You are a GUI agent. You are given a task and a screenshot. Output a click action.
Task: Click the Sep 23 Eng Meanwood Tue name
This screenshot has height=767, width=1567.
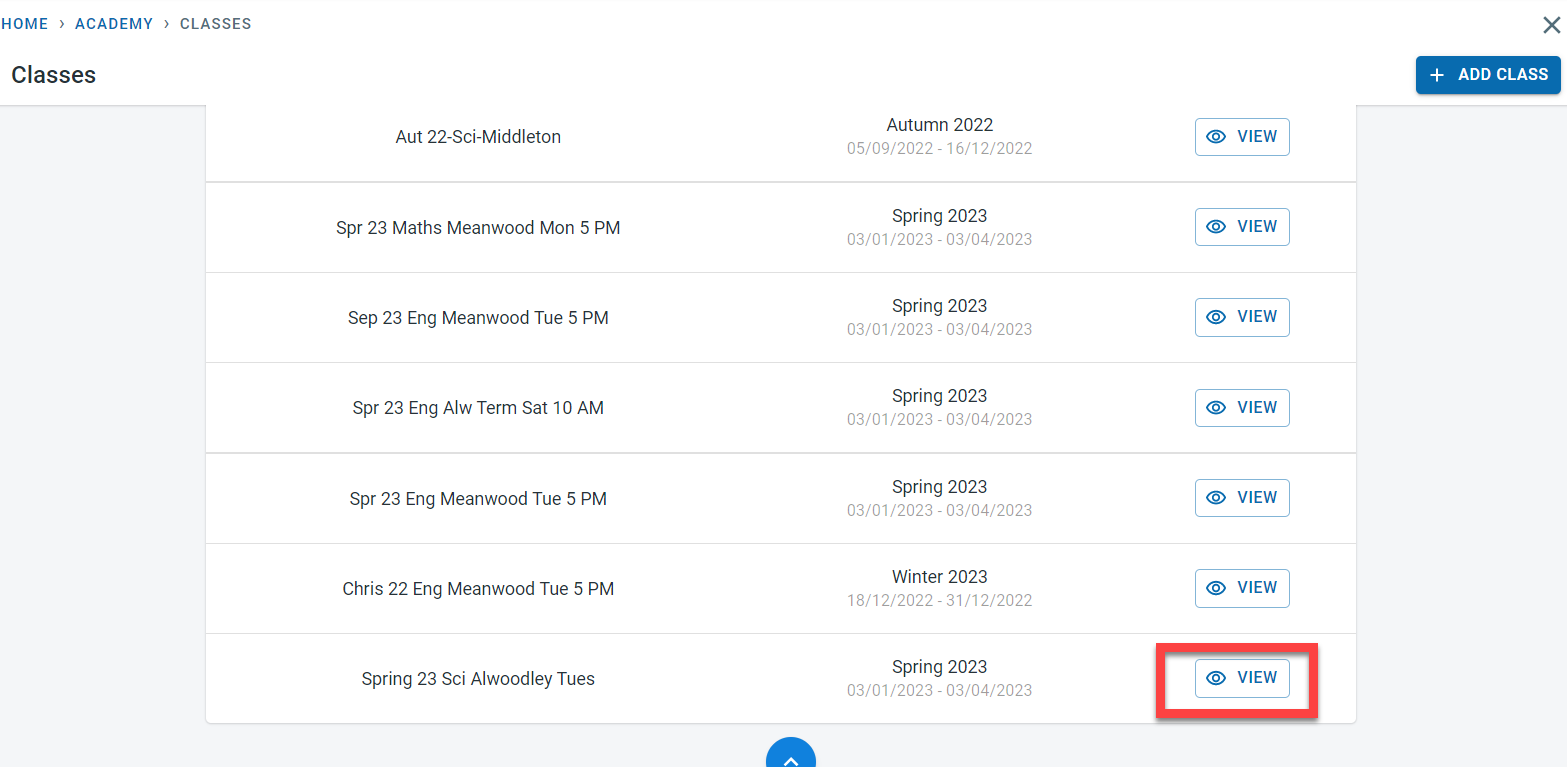[x=478, y=318]
